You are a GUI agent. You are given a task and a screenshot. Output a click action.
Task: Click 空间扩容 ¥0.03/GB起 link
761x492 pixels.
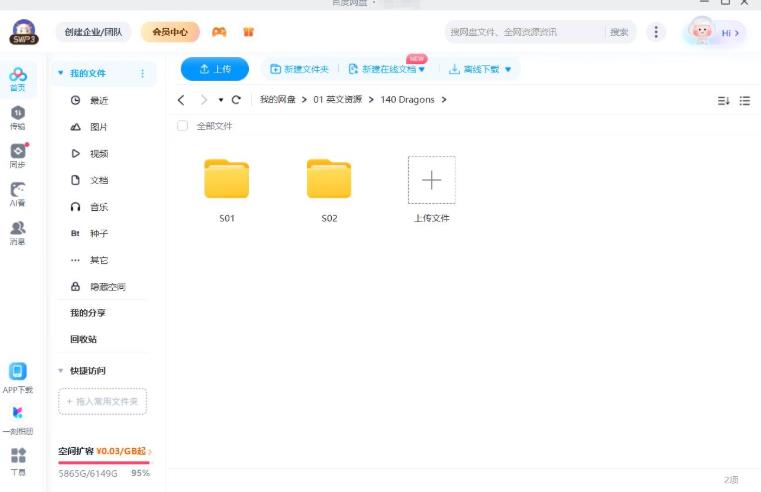104,451
